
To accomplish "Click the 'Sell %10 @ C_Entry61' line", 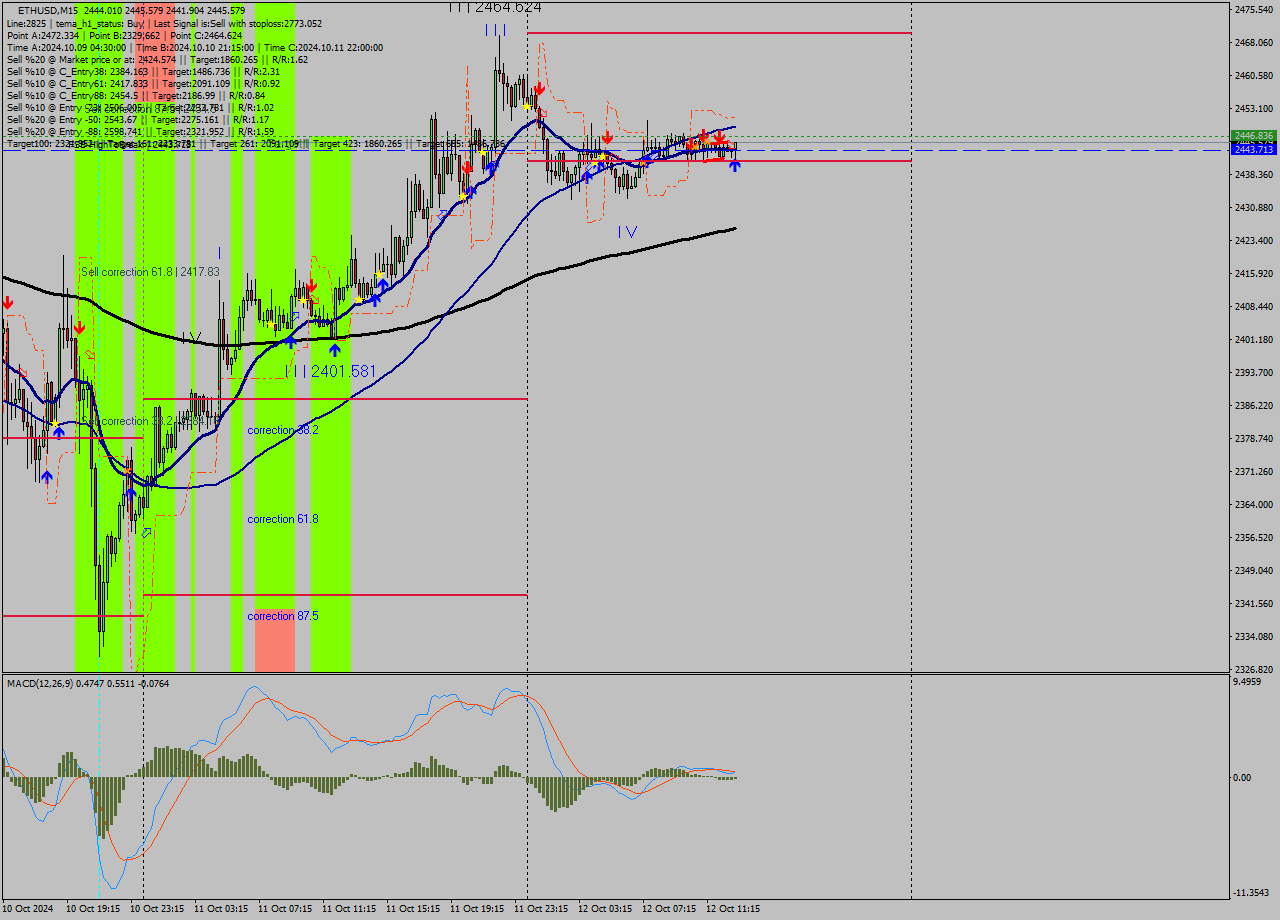I will 143,82.
